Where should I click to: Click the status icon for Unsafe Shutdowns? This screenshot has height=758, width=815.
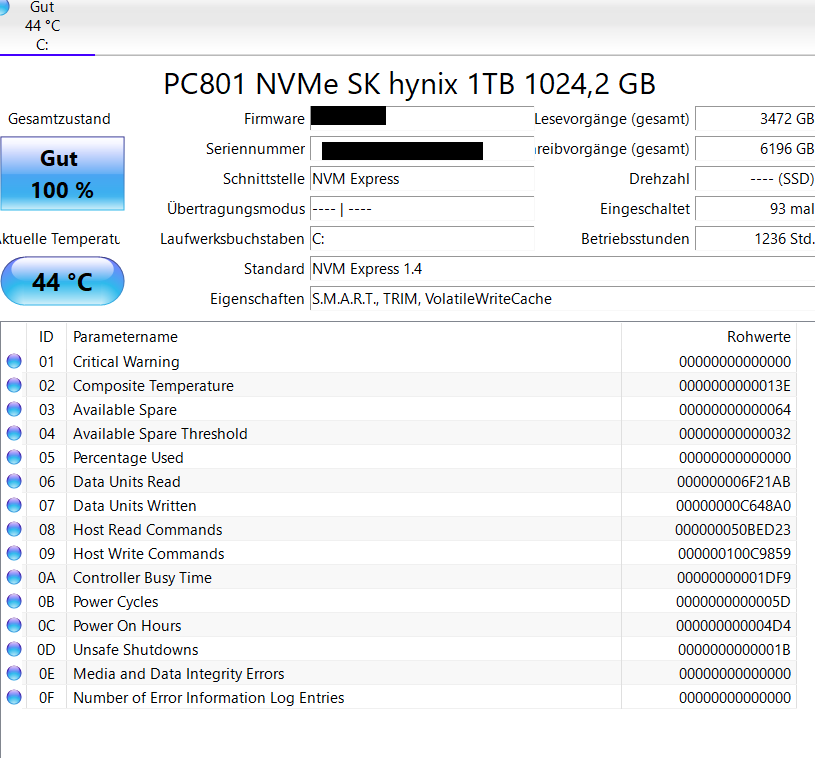(x=14, y=649)
